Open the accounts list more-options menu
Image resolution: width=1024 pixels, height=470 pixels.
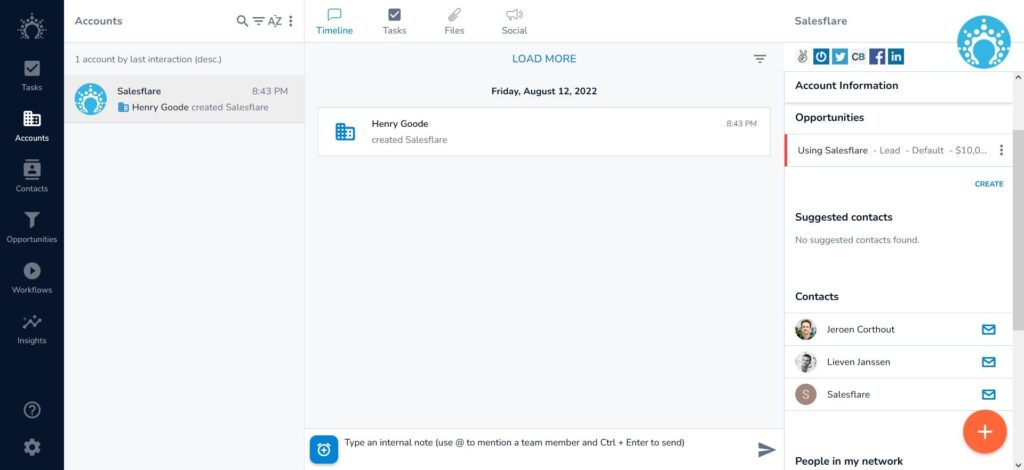tap(291, 21)
